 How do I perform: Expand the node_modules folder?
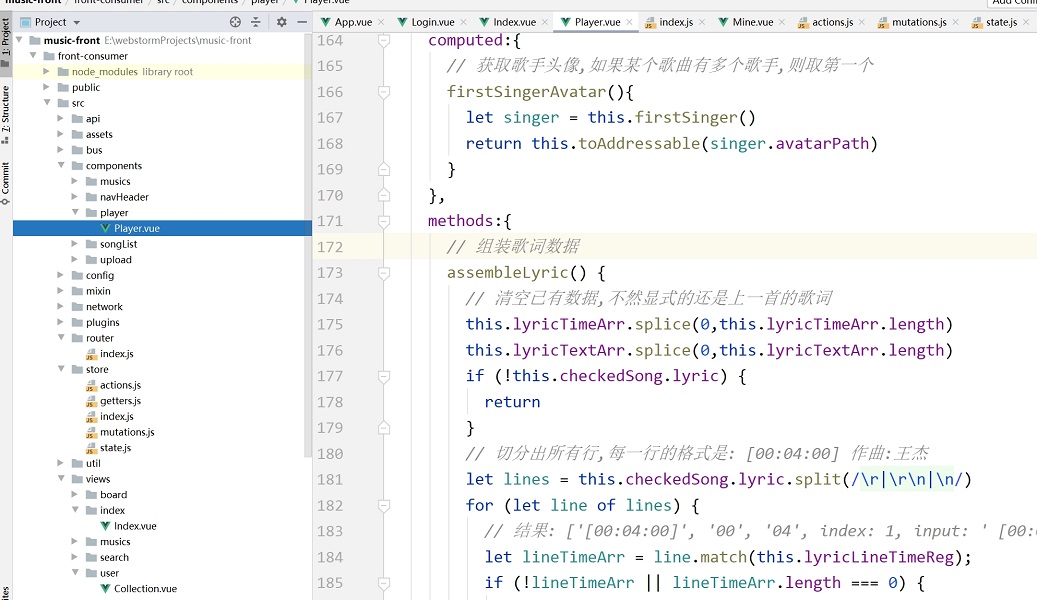pyautogui.click(x=46, y=71)
